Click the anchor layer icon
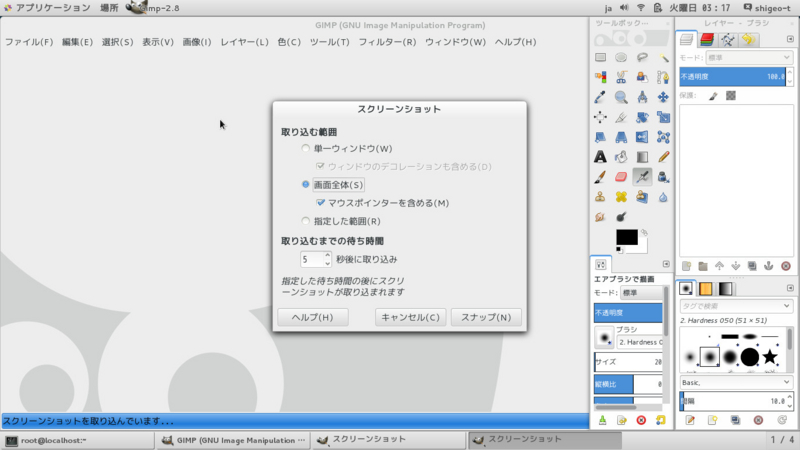This screenshot has width=800, height=450. tap(768, 266)
